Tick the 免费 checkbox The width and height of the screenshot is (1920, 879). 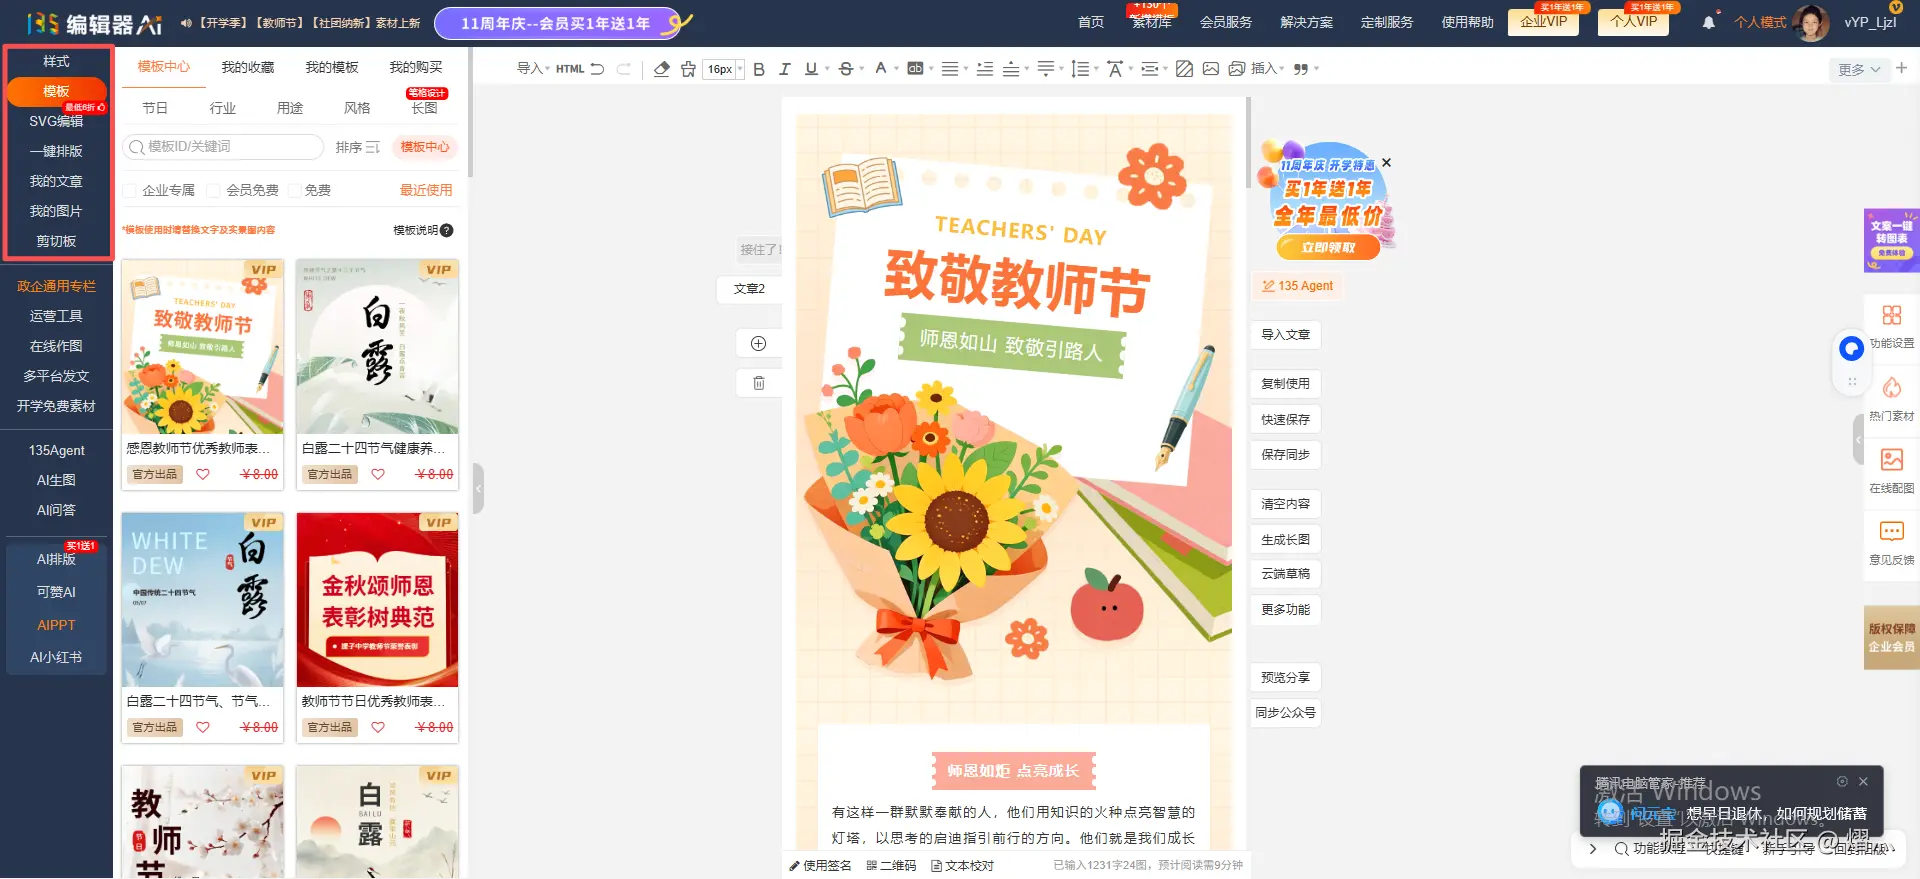pos(294,190)
